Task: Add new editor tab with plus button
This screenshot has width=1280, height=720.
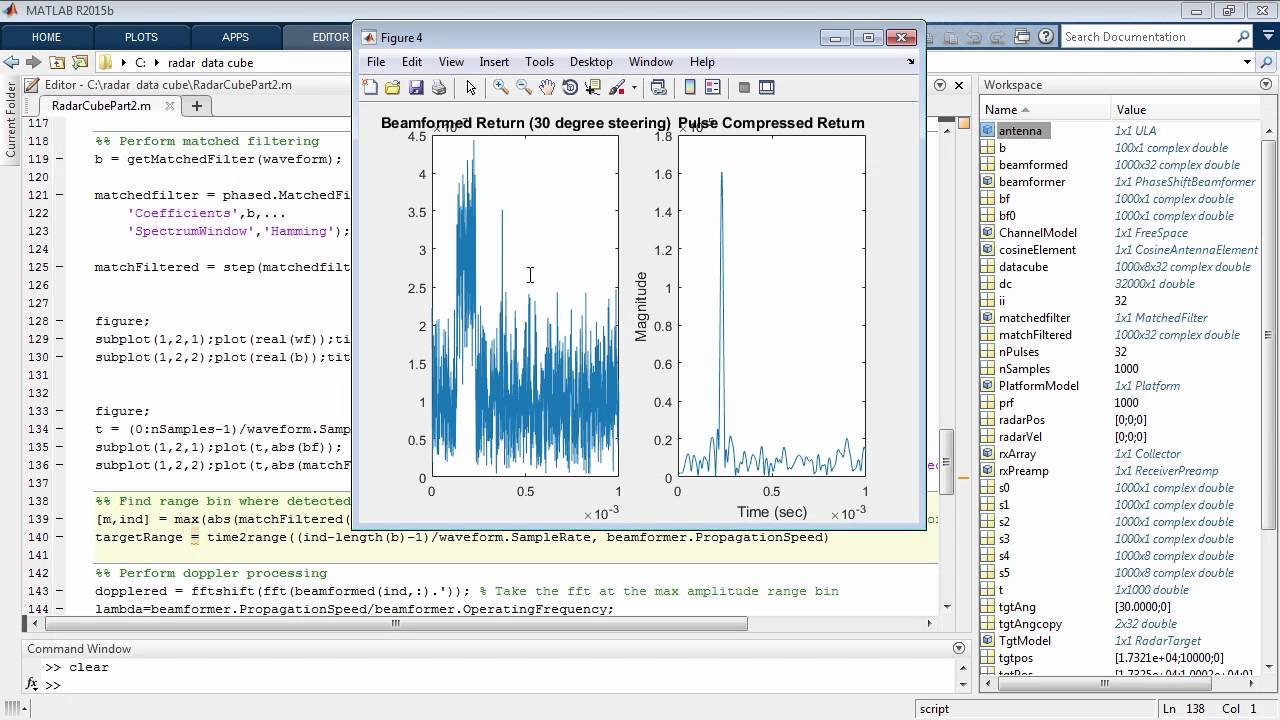Action: (197, 105)
